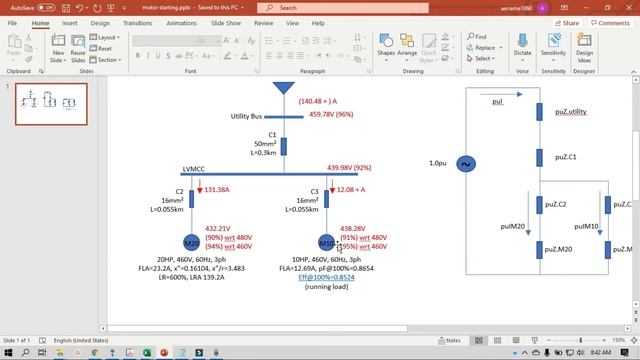Image resolution: width=640 pixels, height=360 pixels.
Task: Open the Comments pane button
Action: tap(610, 23)
